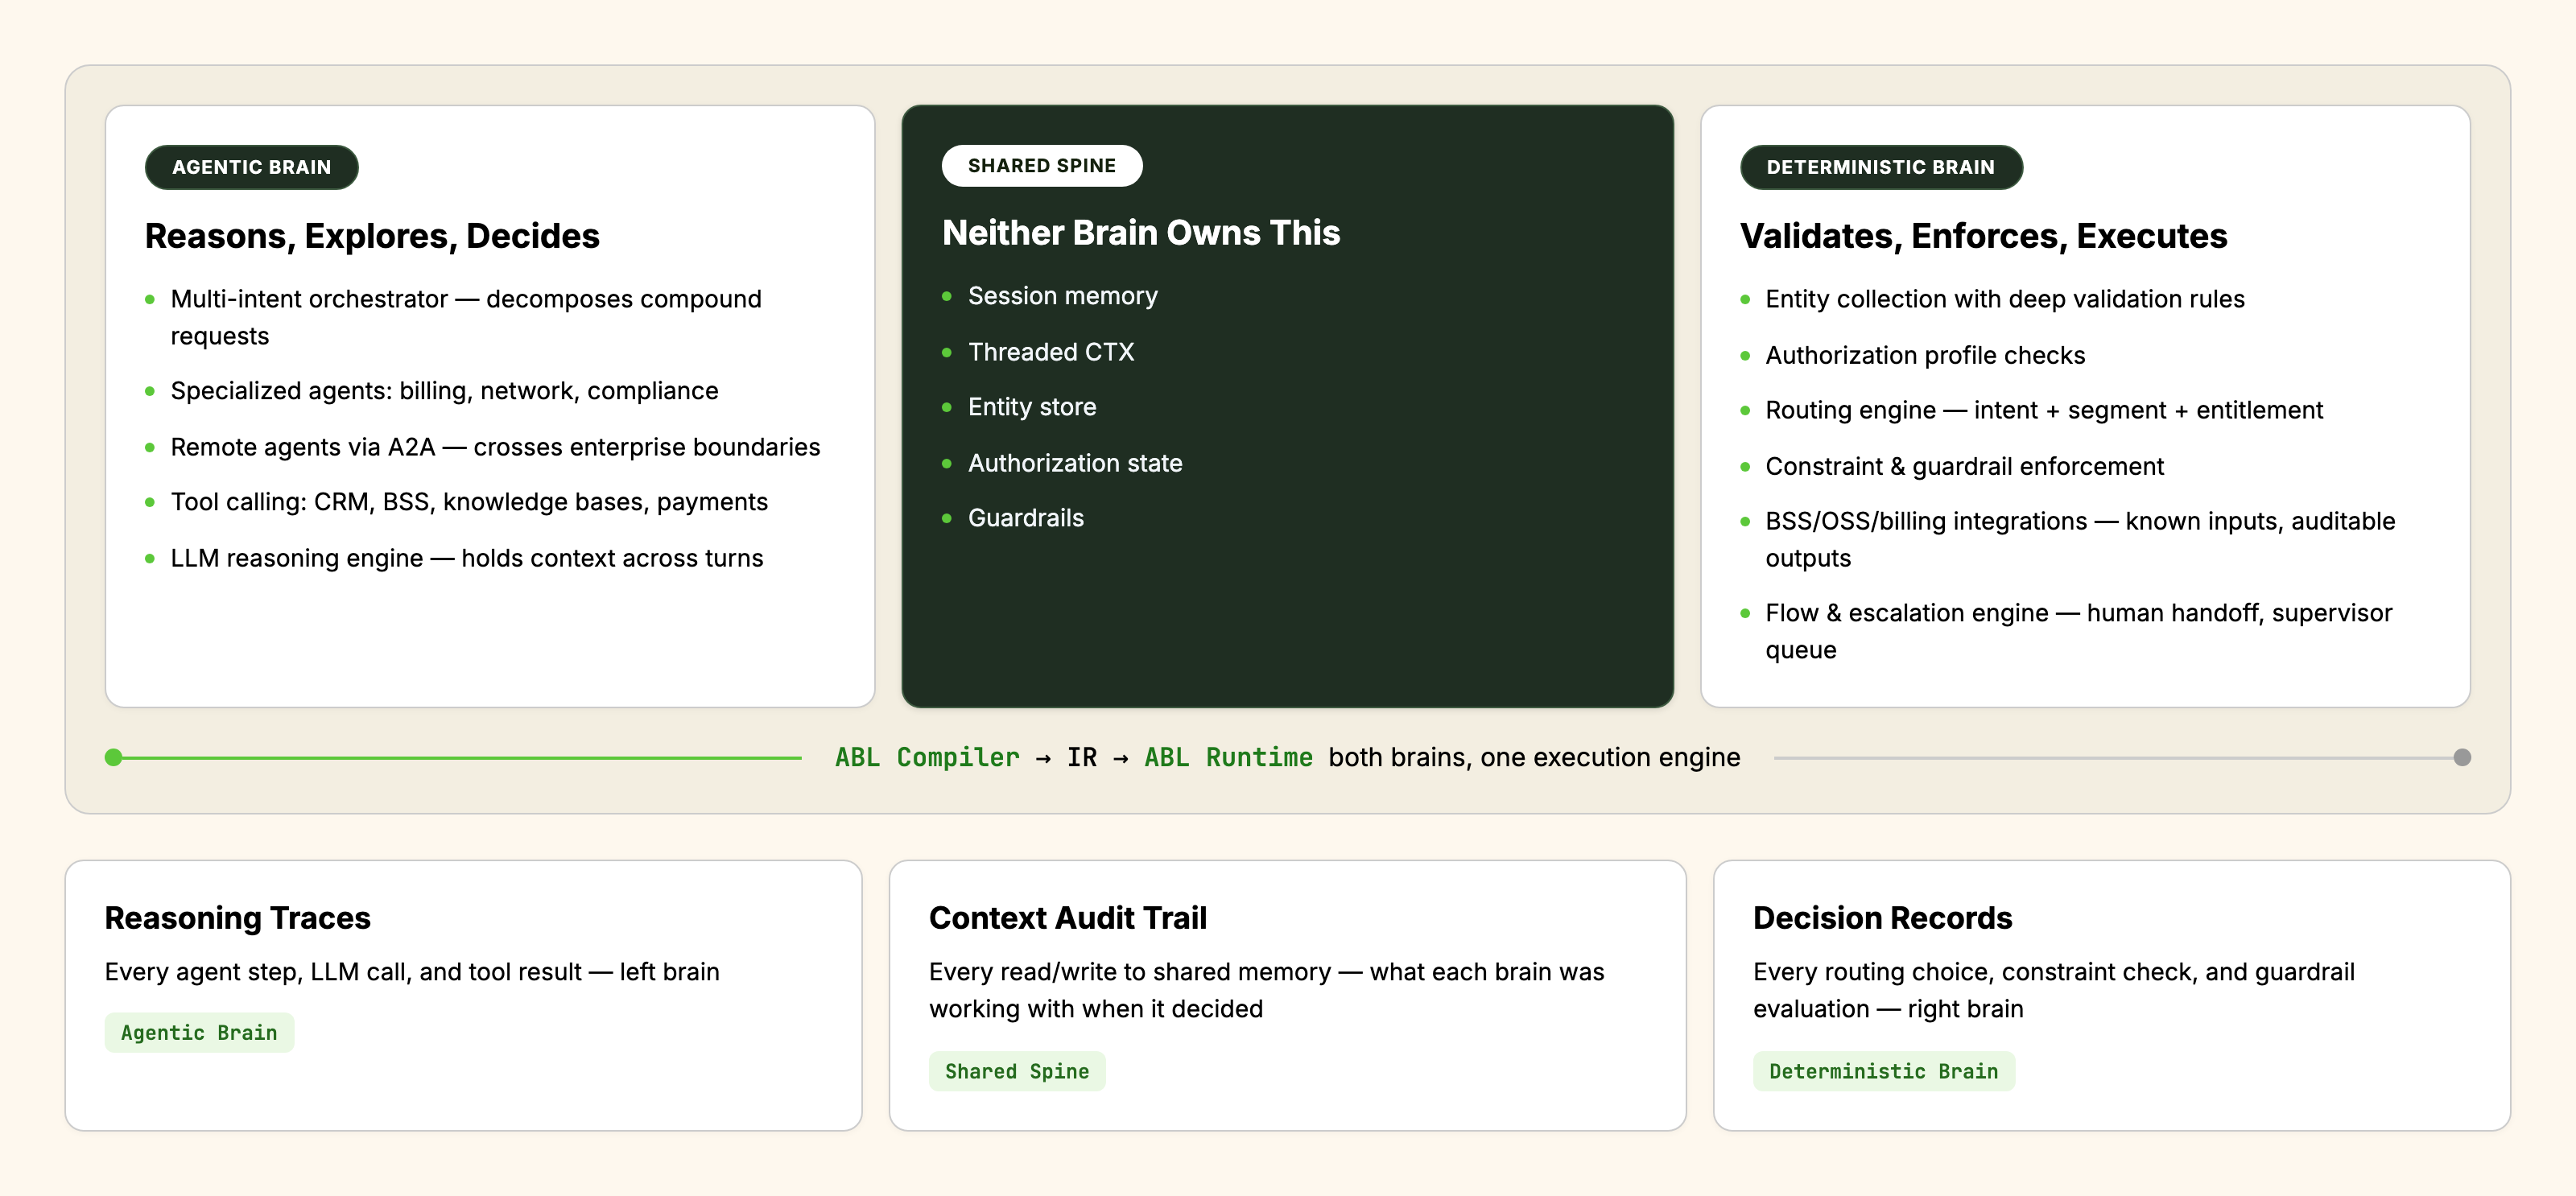Image resolution: width=2576 pixels, height=1196 pixels.
Task: Click 'both brains, one execution engine' text
Action: [1534, 757]
